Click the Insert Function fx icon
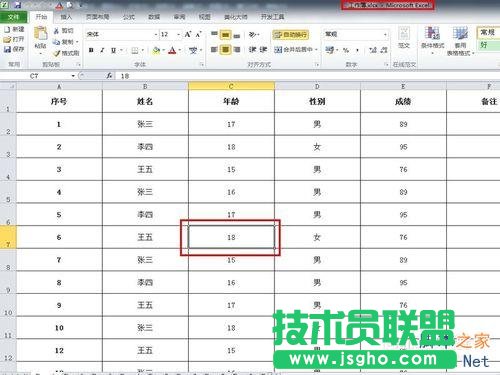Image resolution: width=500 pixels, height=375 pixels. tap(109, 76)
